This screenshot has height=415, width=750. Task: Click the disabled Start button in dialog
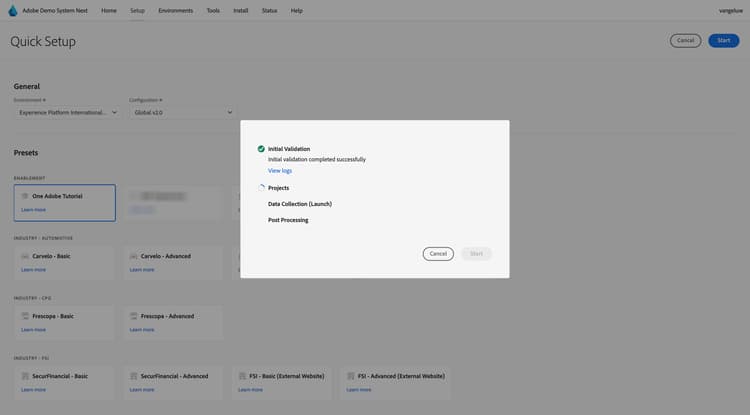[x=476, y=254]
